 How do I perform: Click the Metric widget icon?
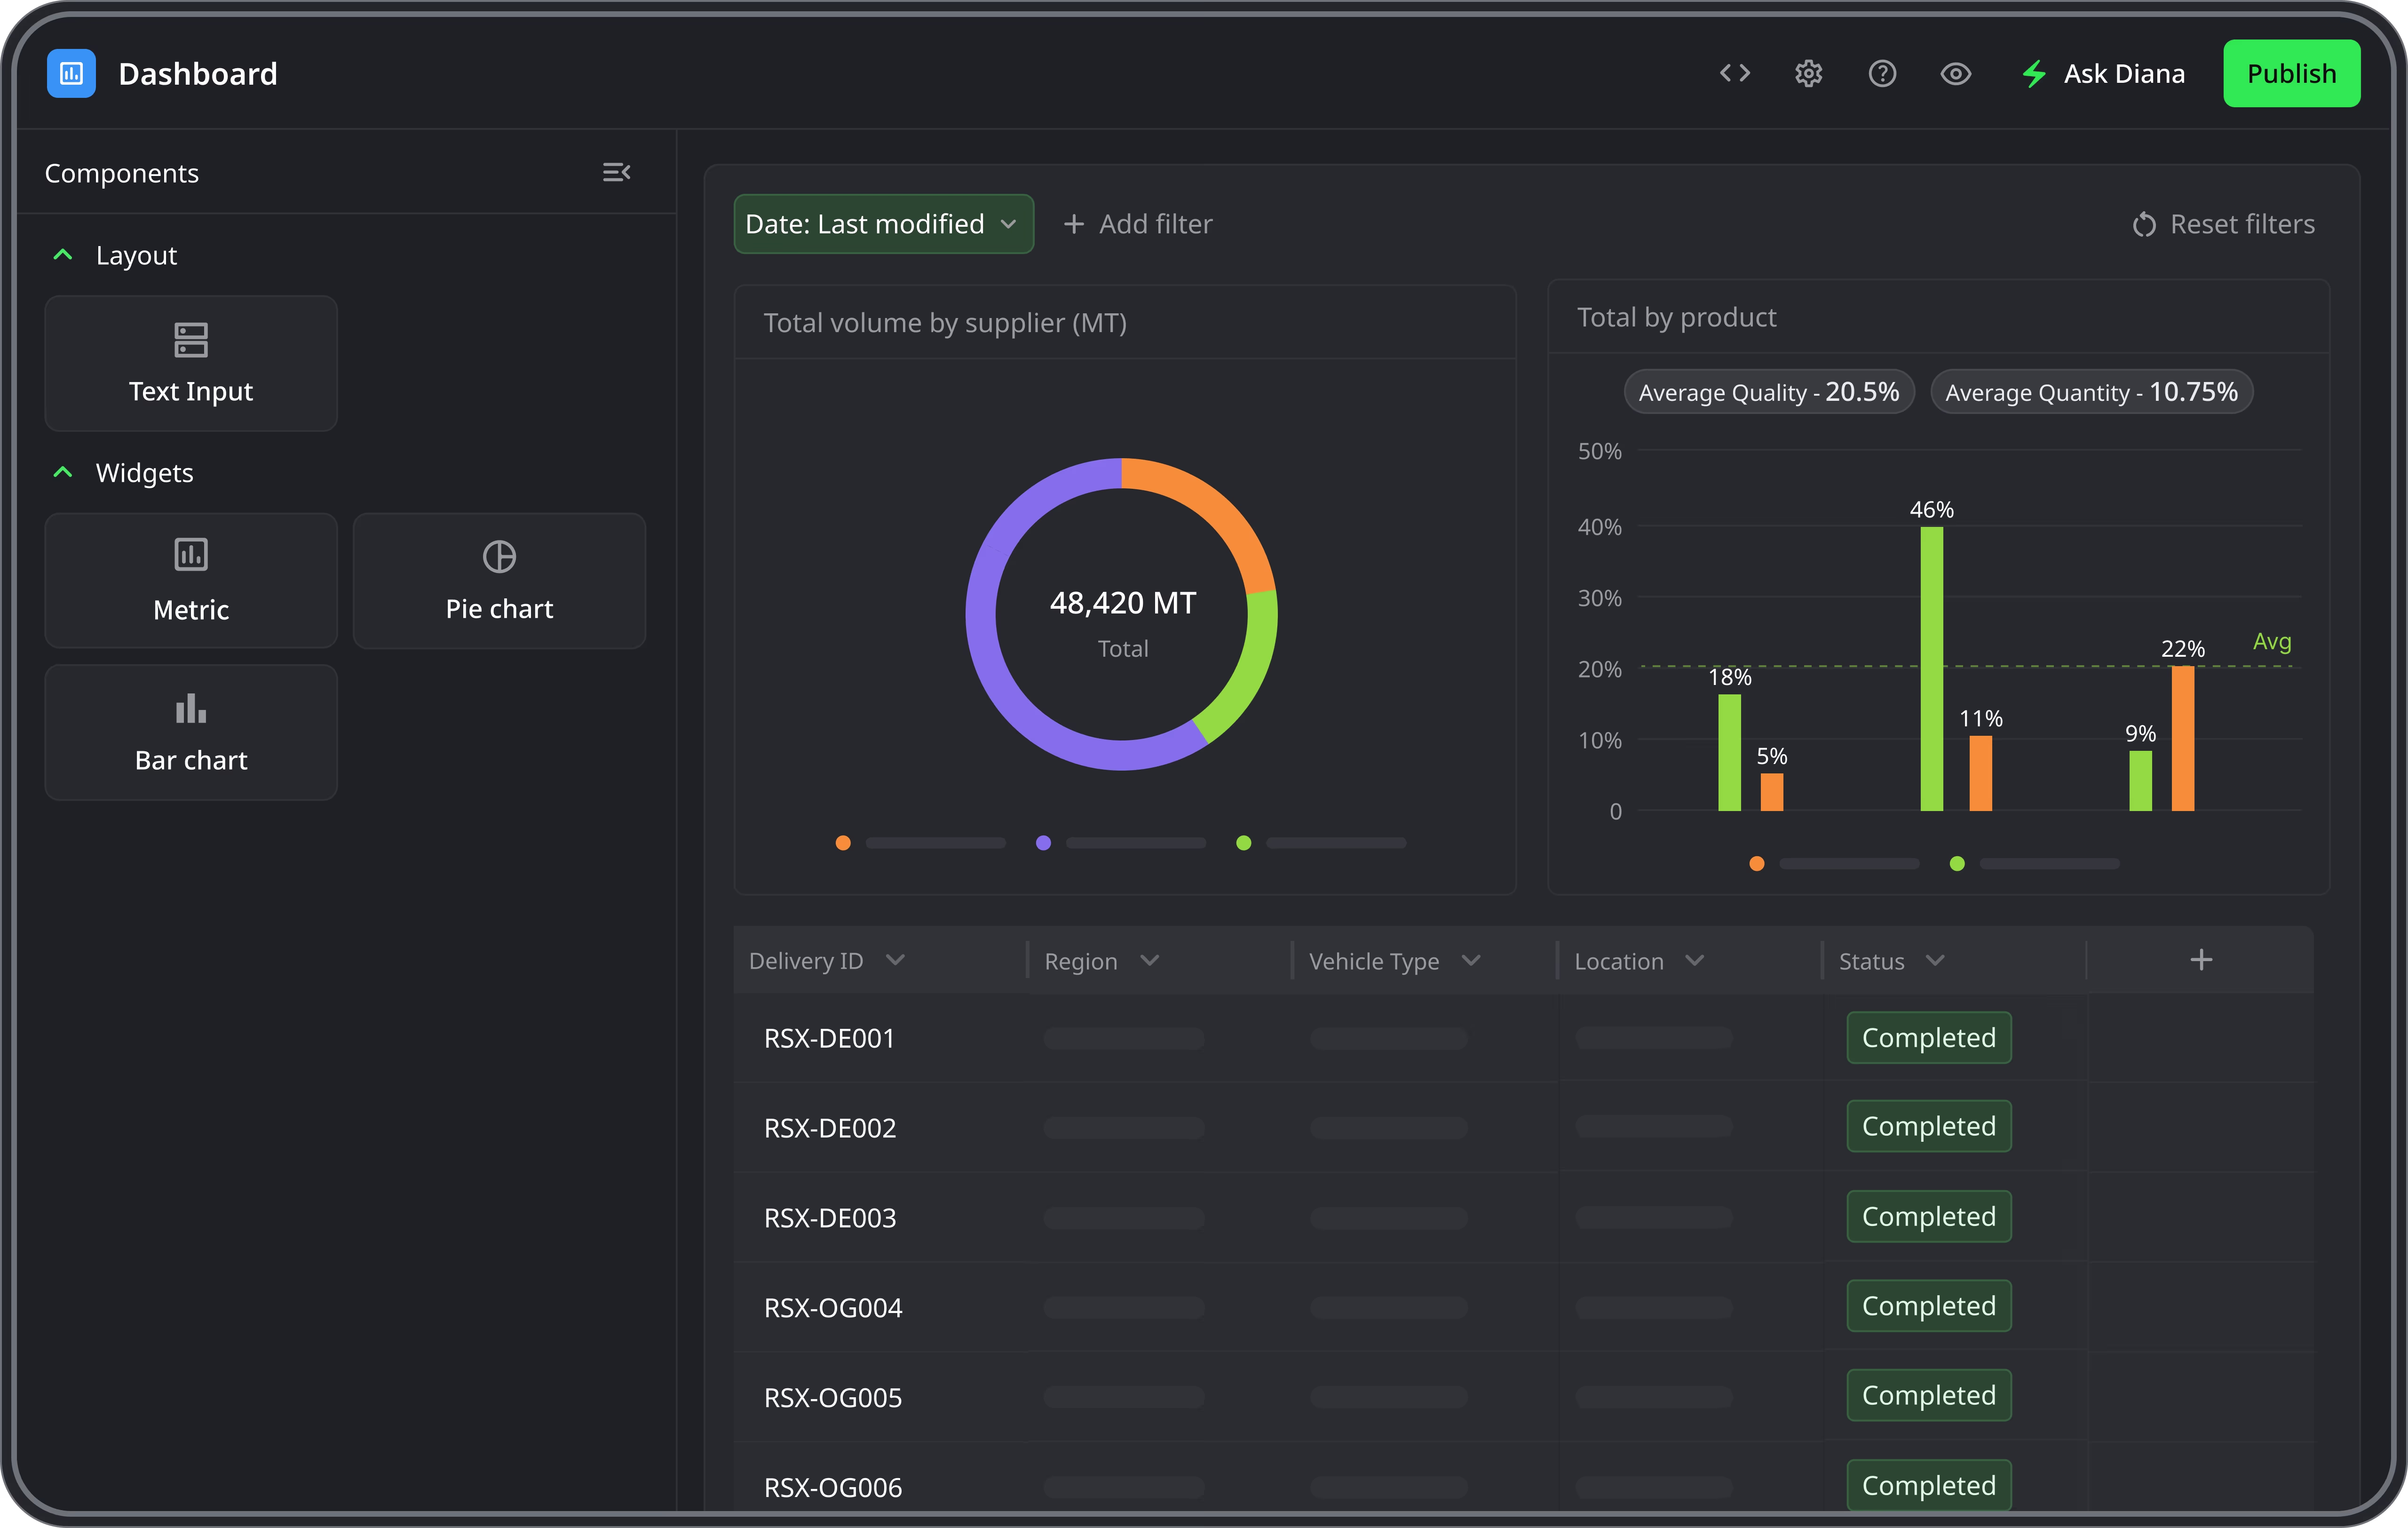tap(191, 555)
